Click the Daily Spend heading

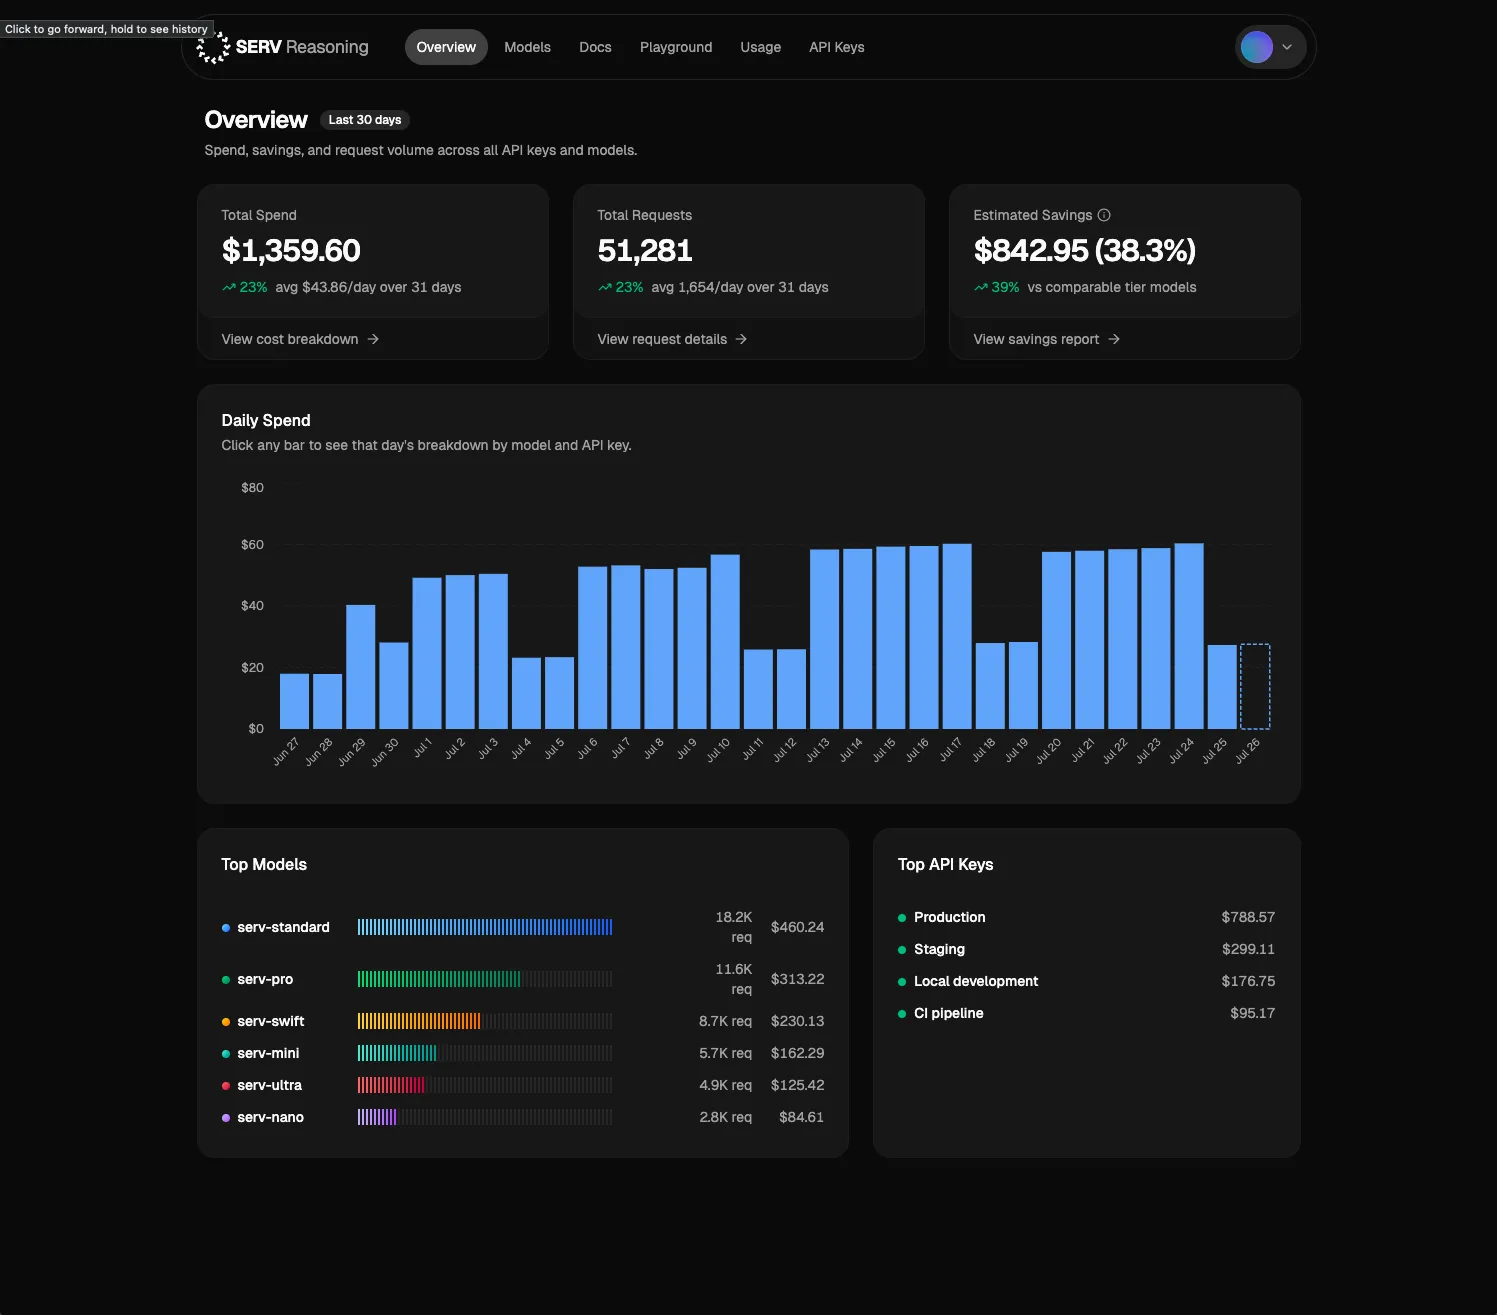coord(266,420)
